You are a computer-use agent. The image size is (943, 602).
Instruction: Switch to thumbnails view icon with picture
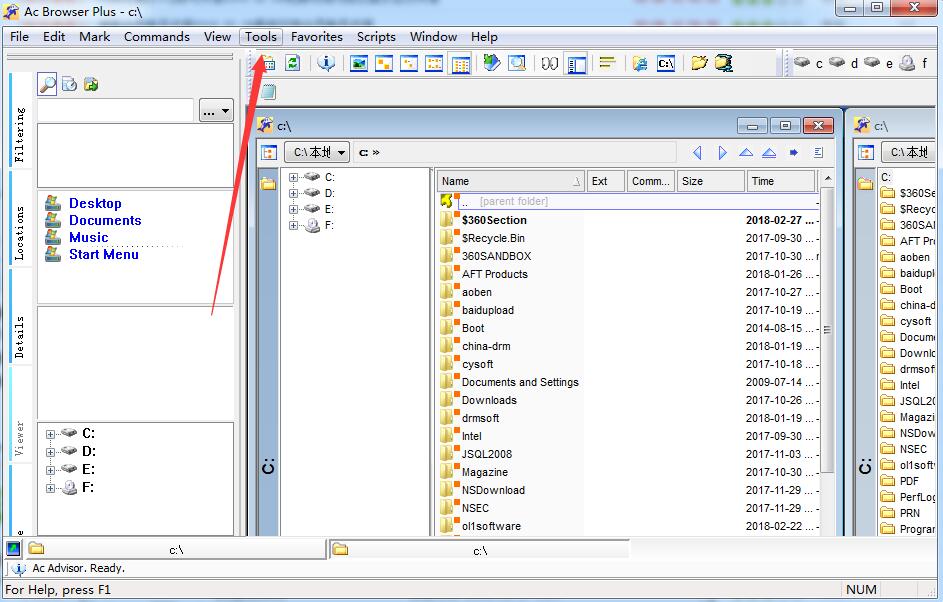pos(359,63)
